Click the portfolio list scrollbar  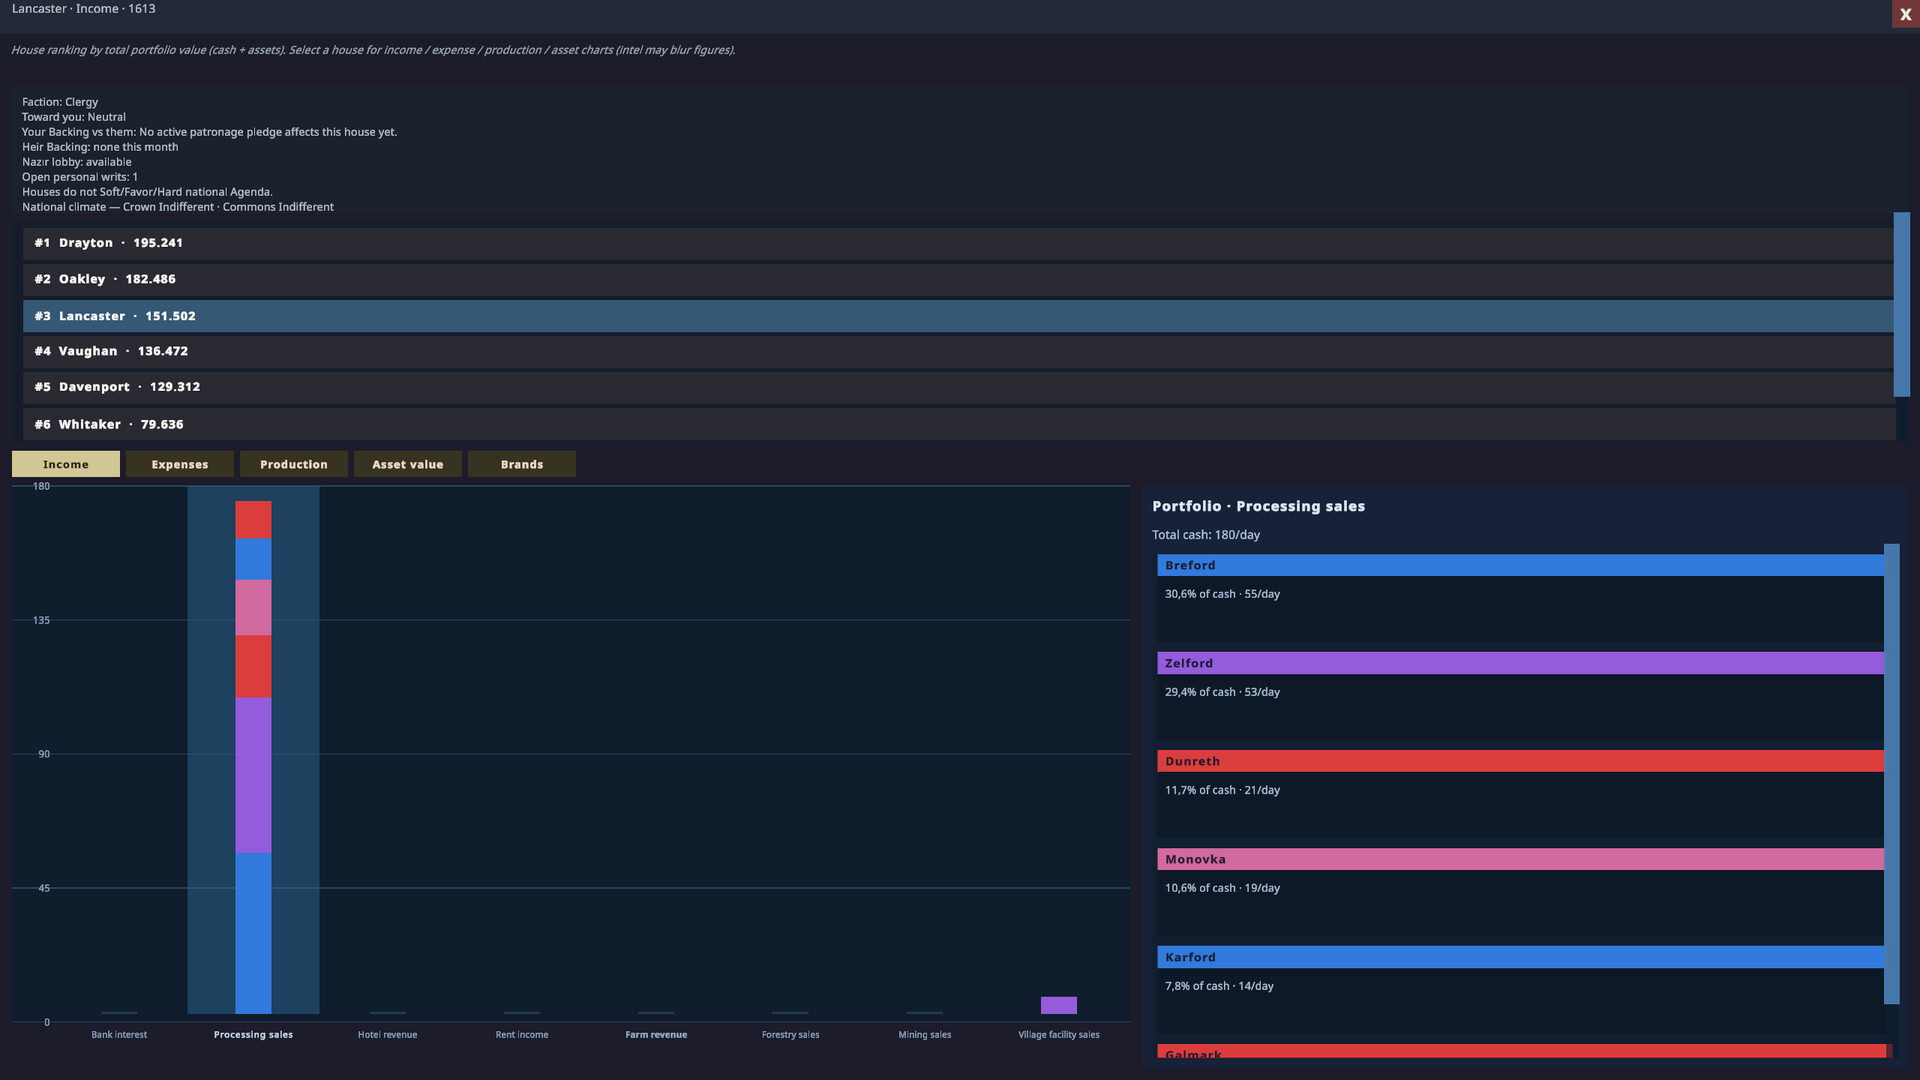pyautogui.click(x=1892, y=774)
